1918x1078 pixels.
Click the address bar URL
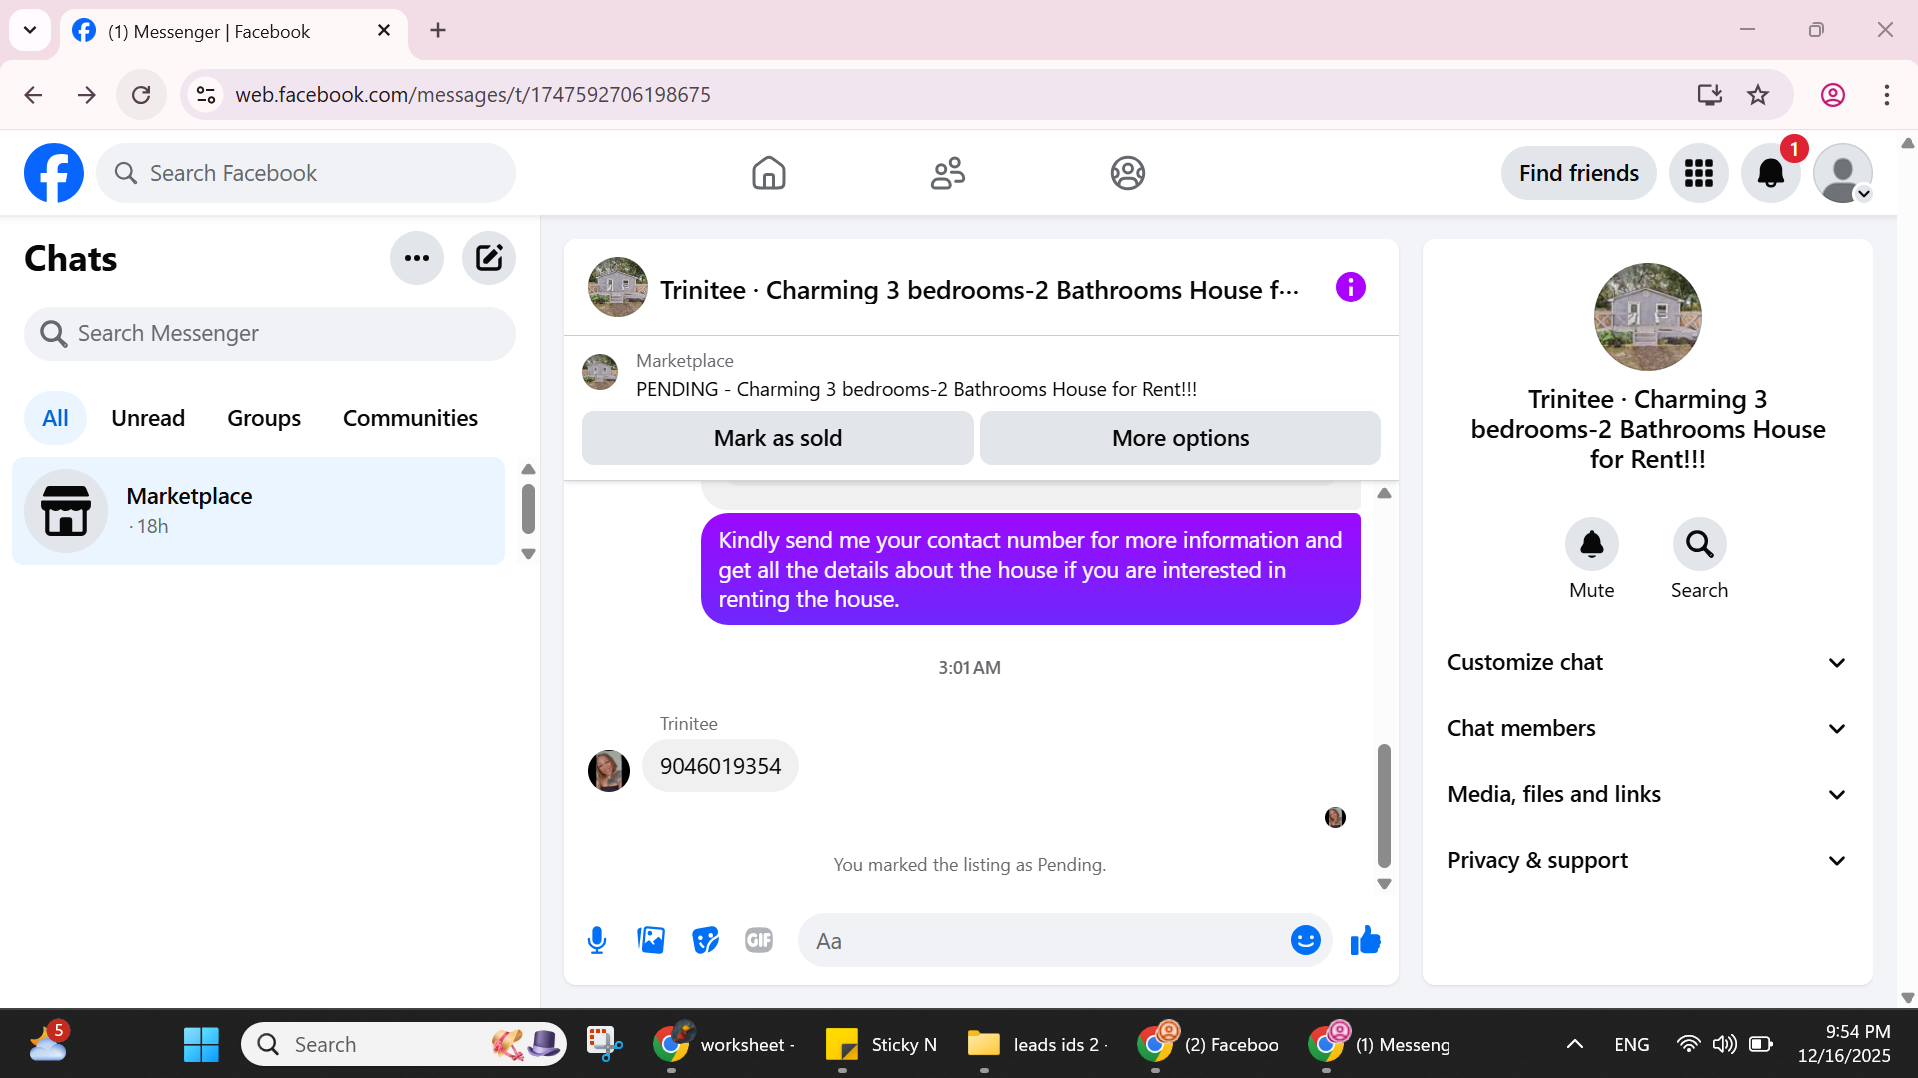click(x=473, y=95)
